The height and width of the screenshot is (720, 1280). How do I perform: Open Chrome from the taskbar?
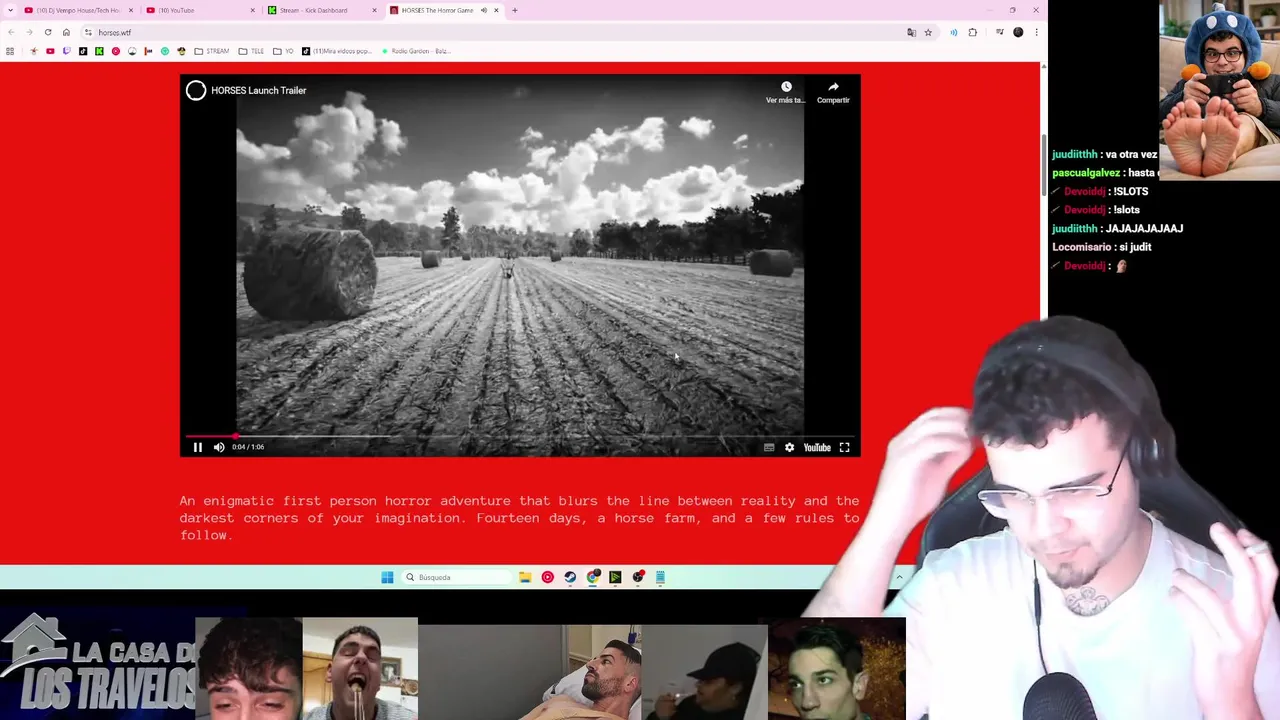click(593, 577)
